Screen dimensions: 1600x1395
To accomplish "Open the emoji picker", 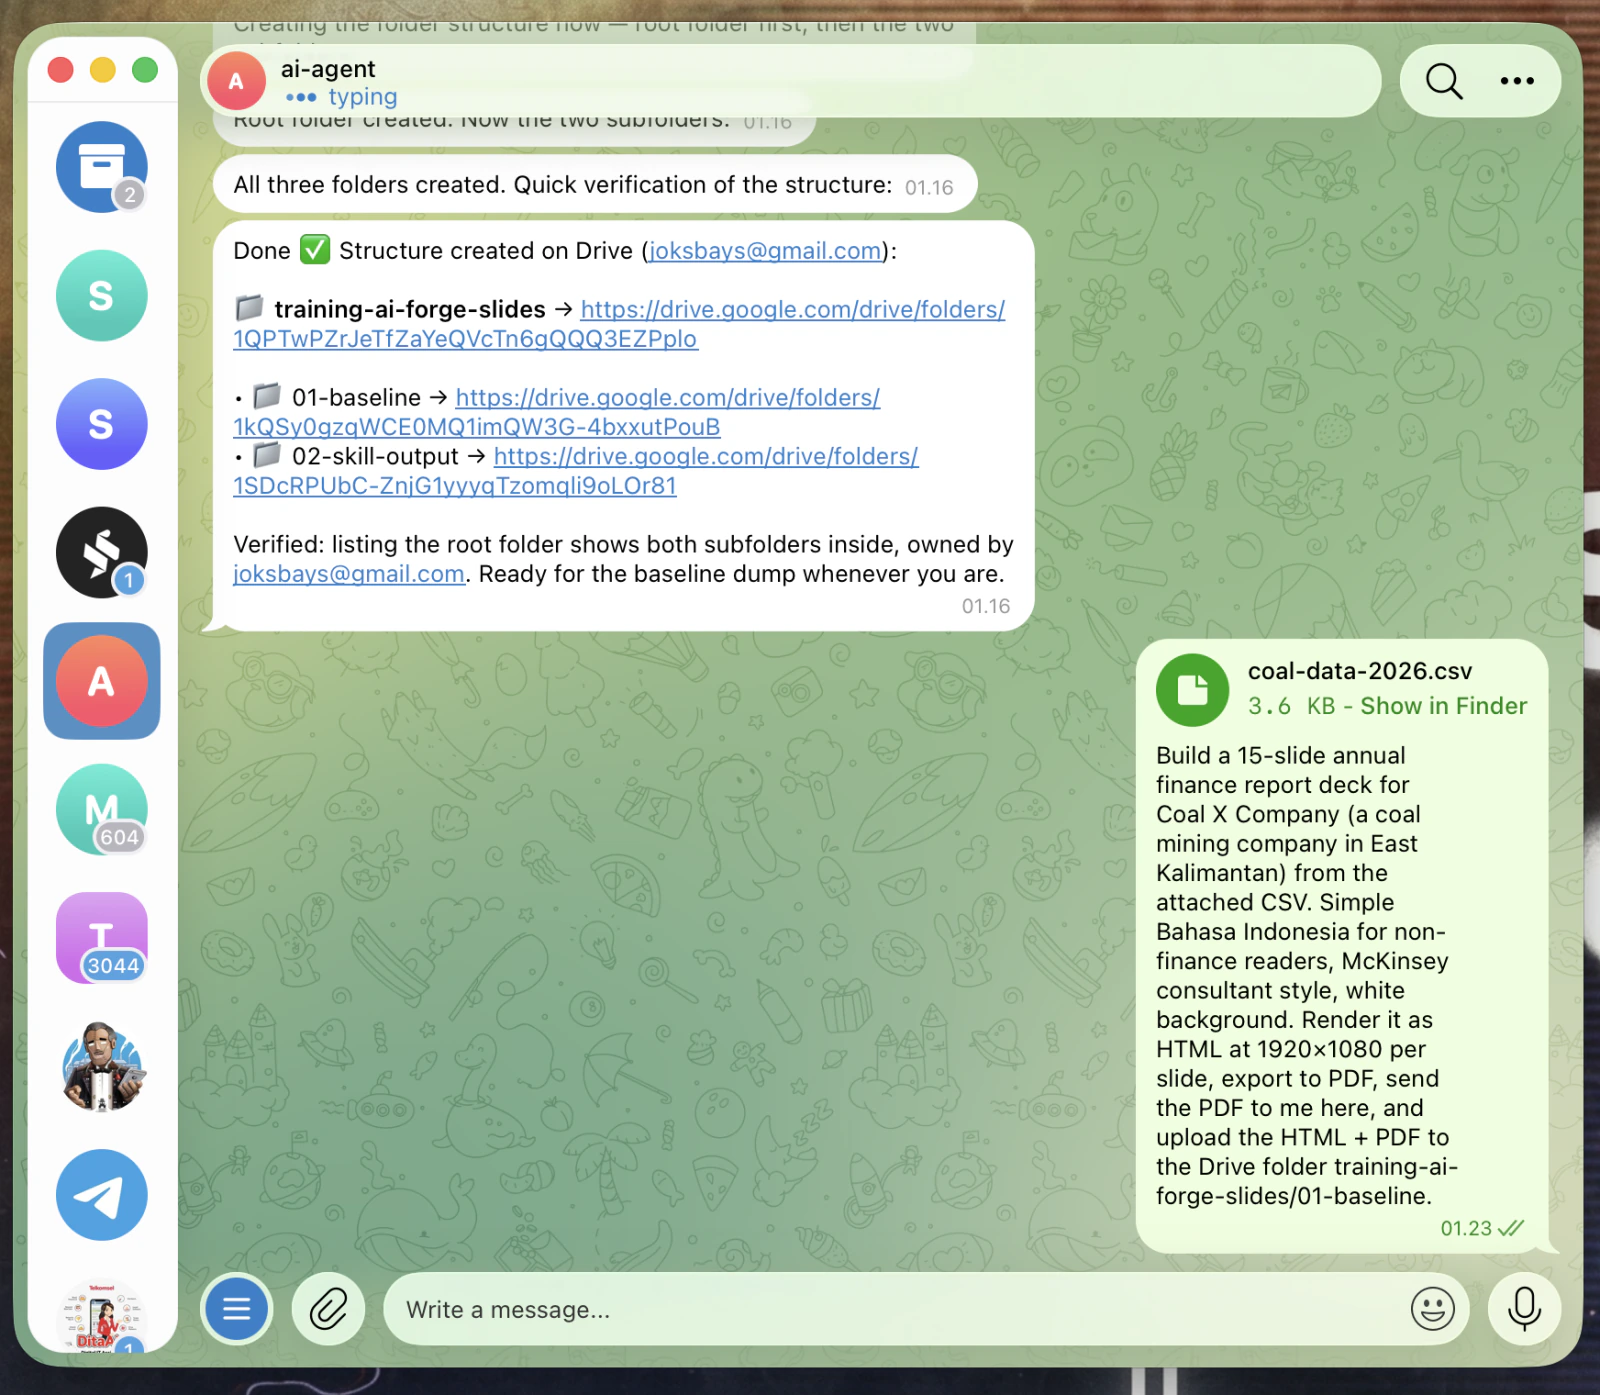I will coord(1432,1308).
